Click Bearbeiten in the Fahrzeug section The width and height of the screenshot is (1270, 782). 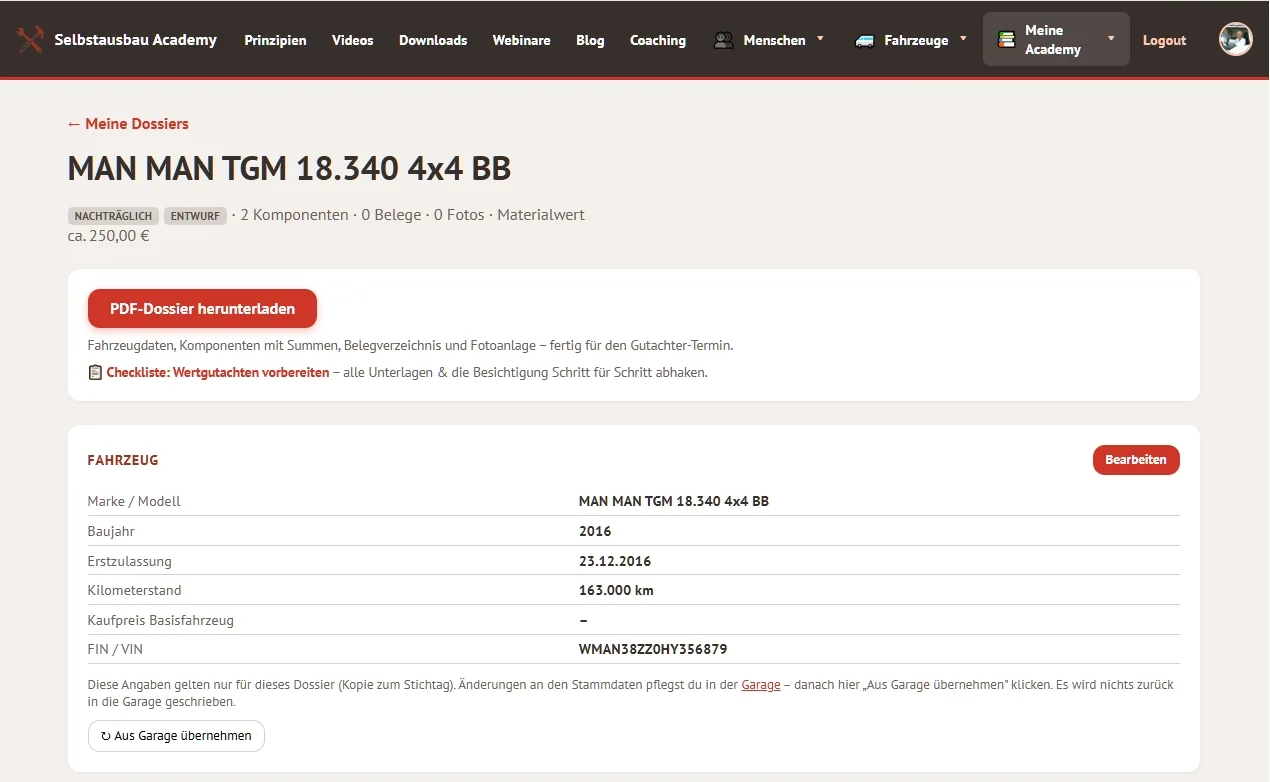(1136, 460)
